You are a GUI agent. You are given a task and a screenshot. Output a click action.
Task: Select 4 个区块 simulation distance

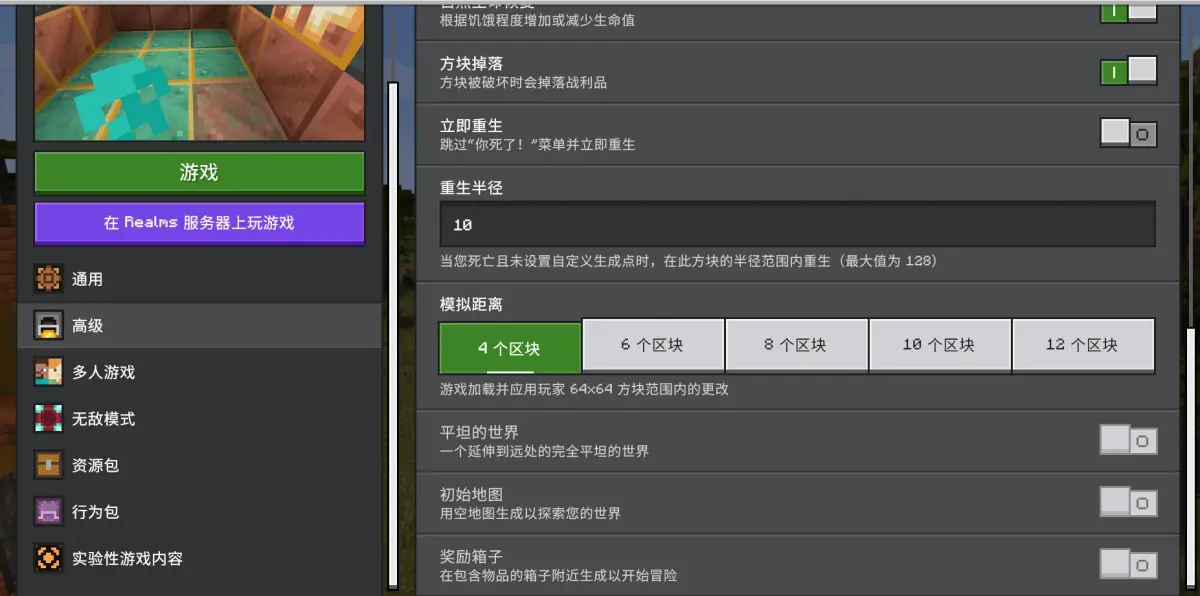[x=510, y=347]
